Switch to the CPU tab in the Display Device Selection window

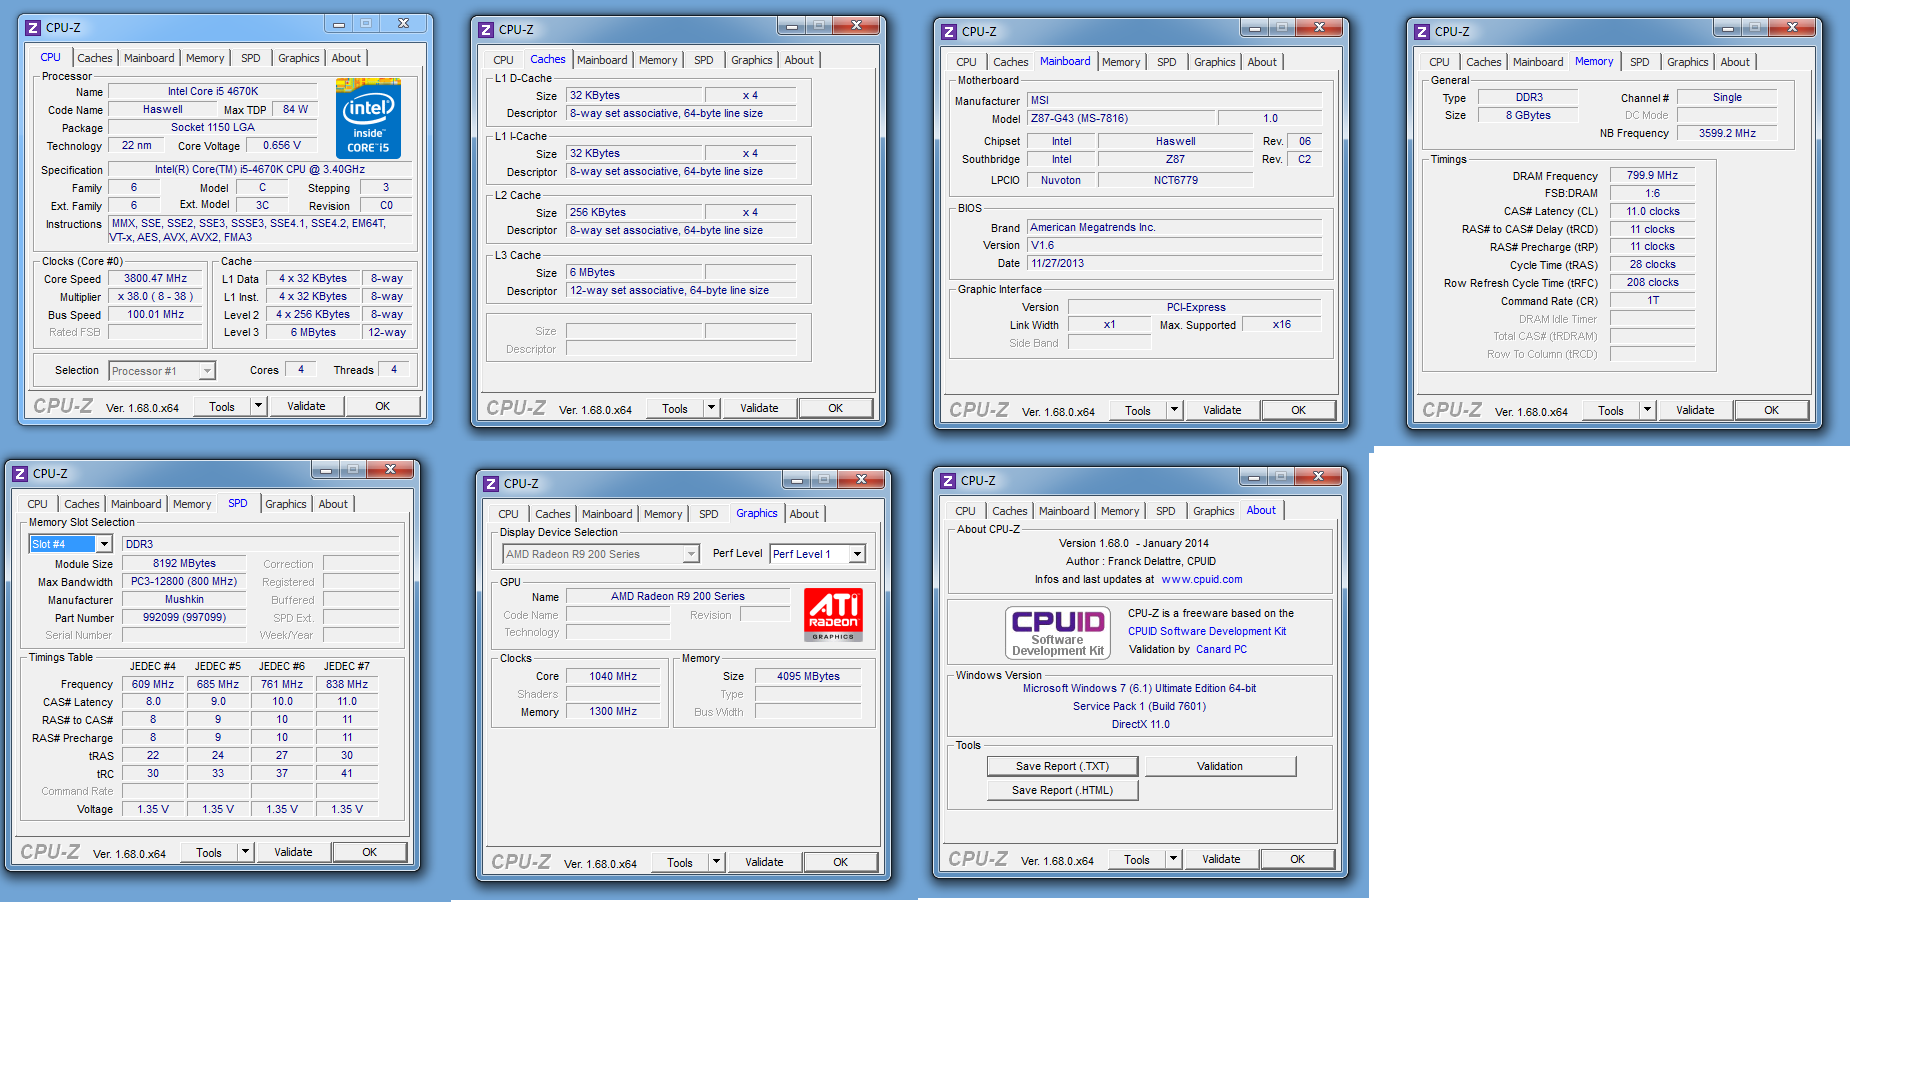[509, 514]
